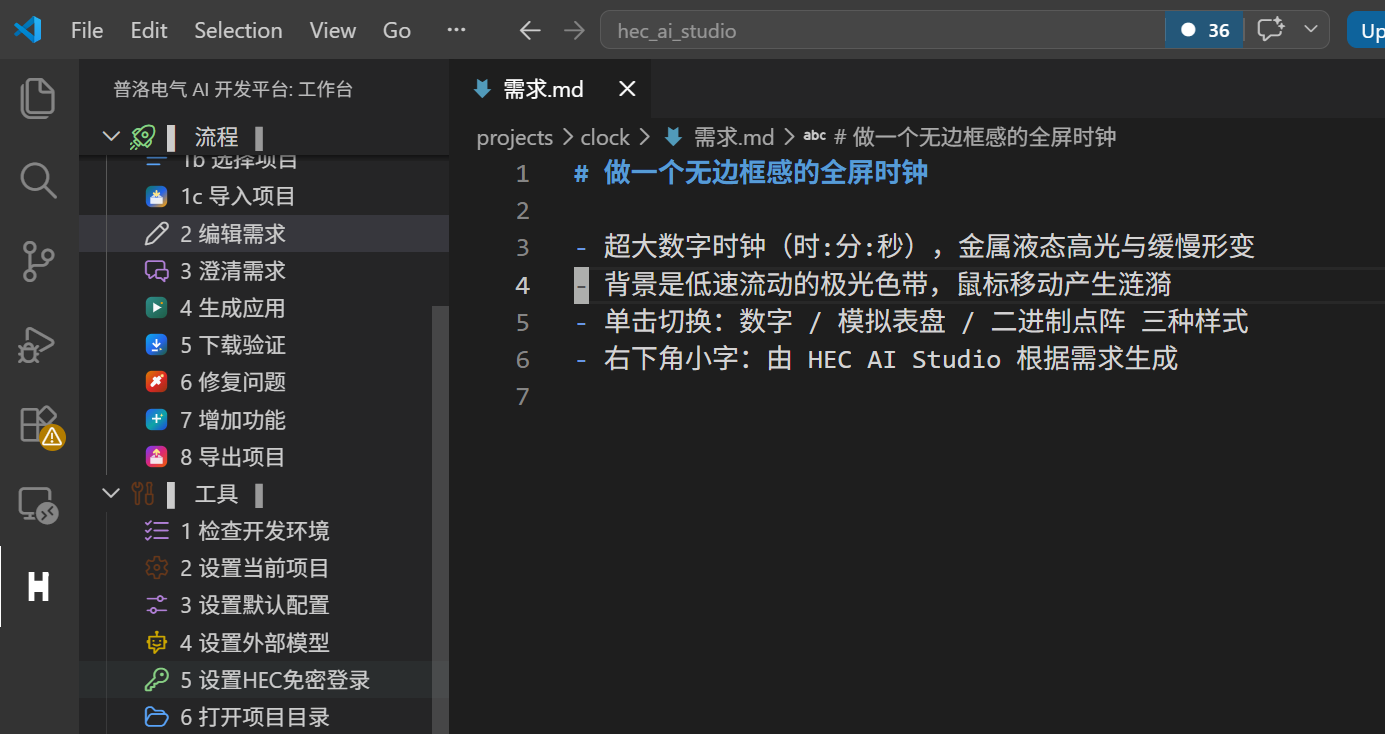The image size is (1385, 734).
Task: Click the folder icon for 打开项目目录
Action: tap(156, 717)
